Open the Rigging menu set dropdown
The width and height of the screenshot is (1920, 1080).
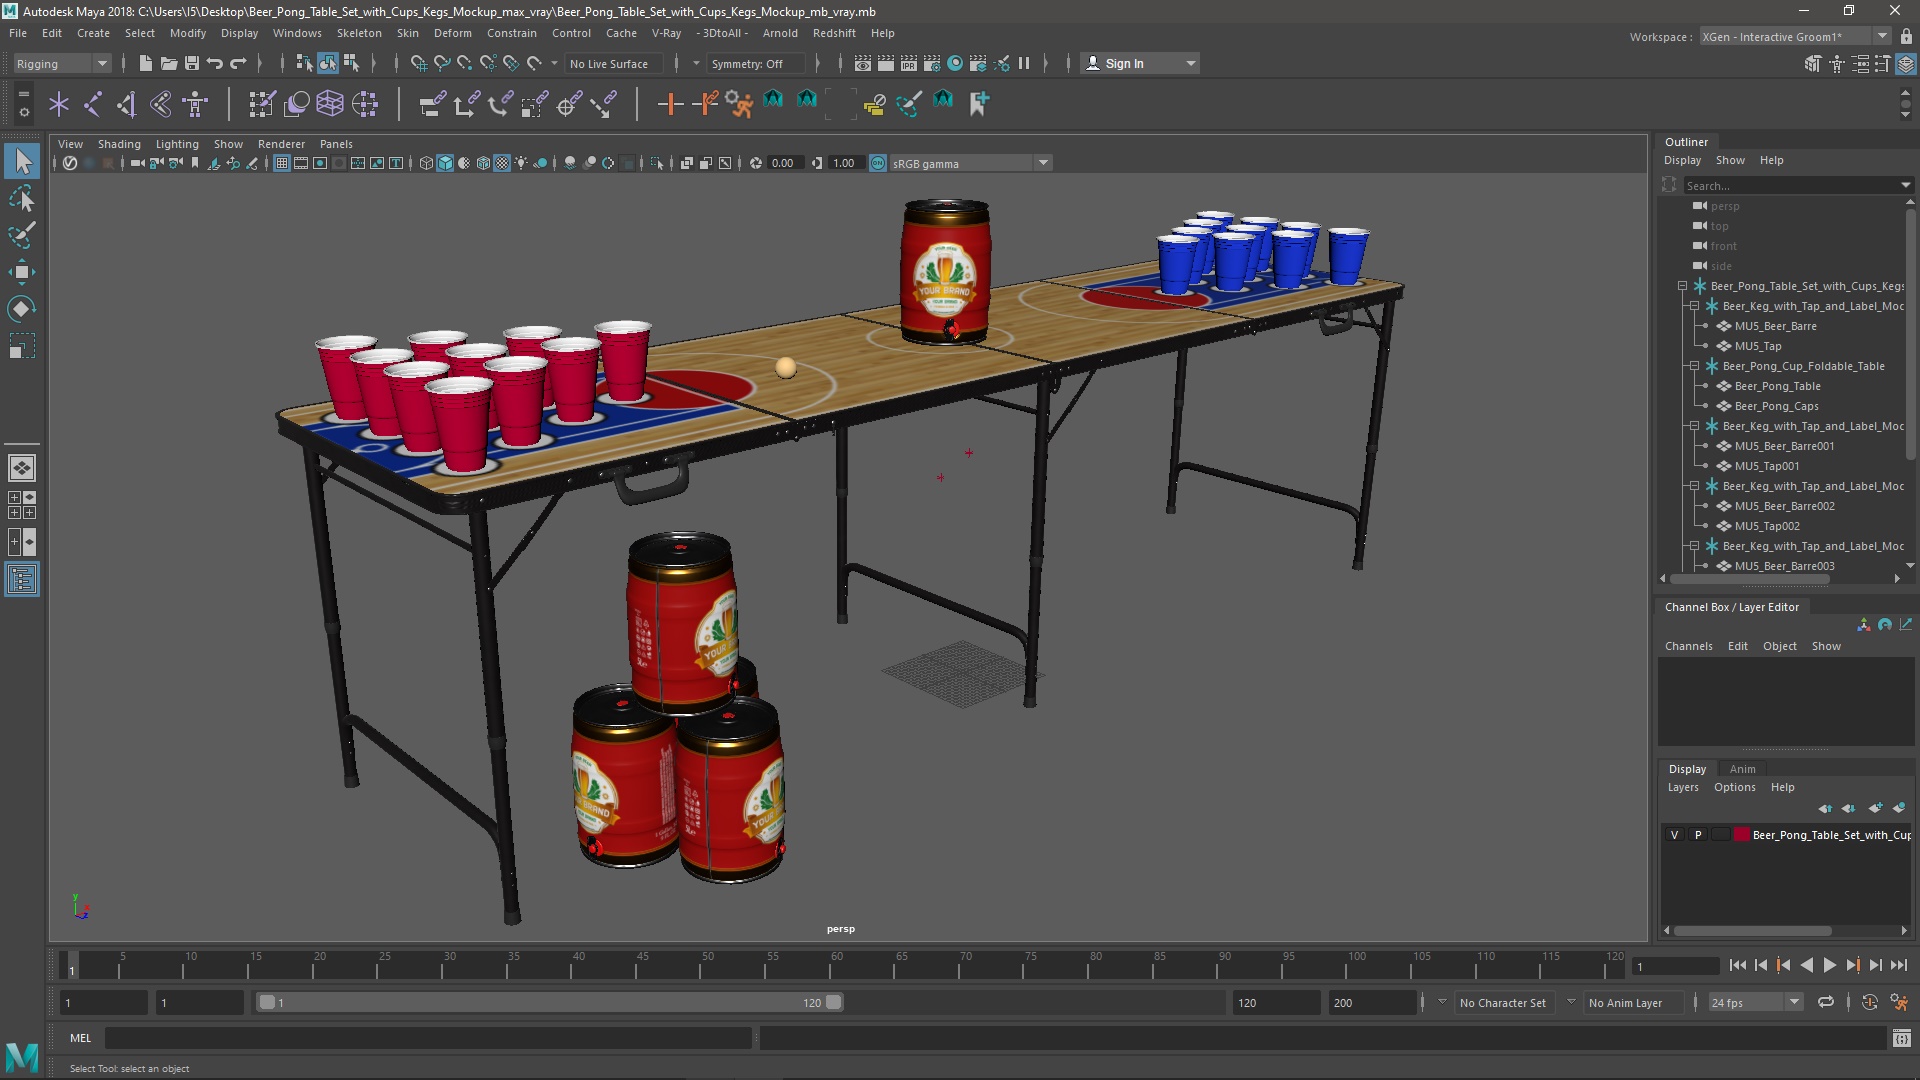click(x=62, y=63)
